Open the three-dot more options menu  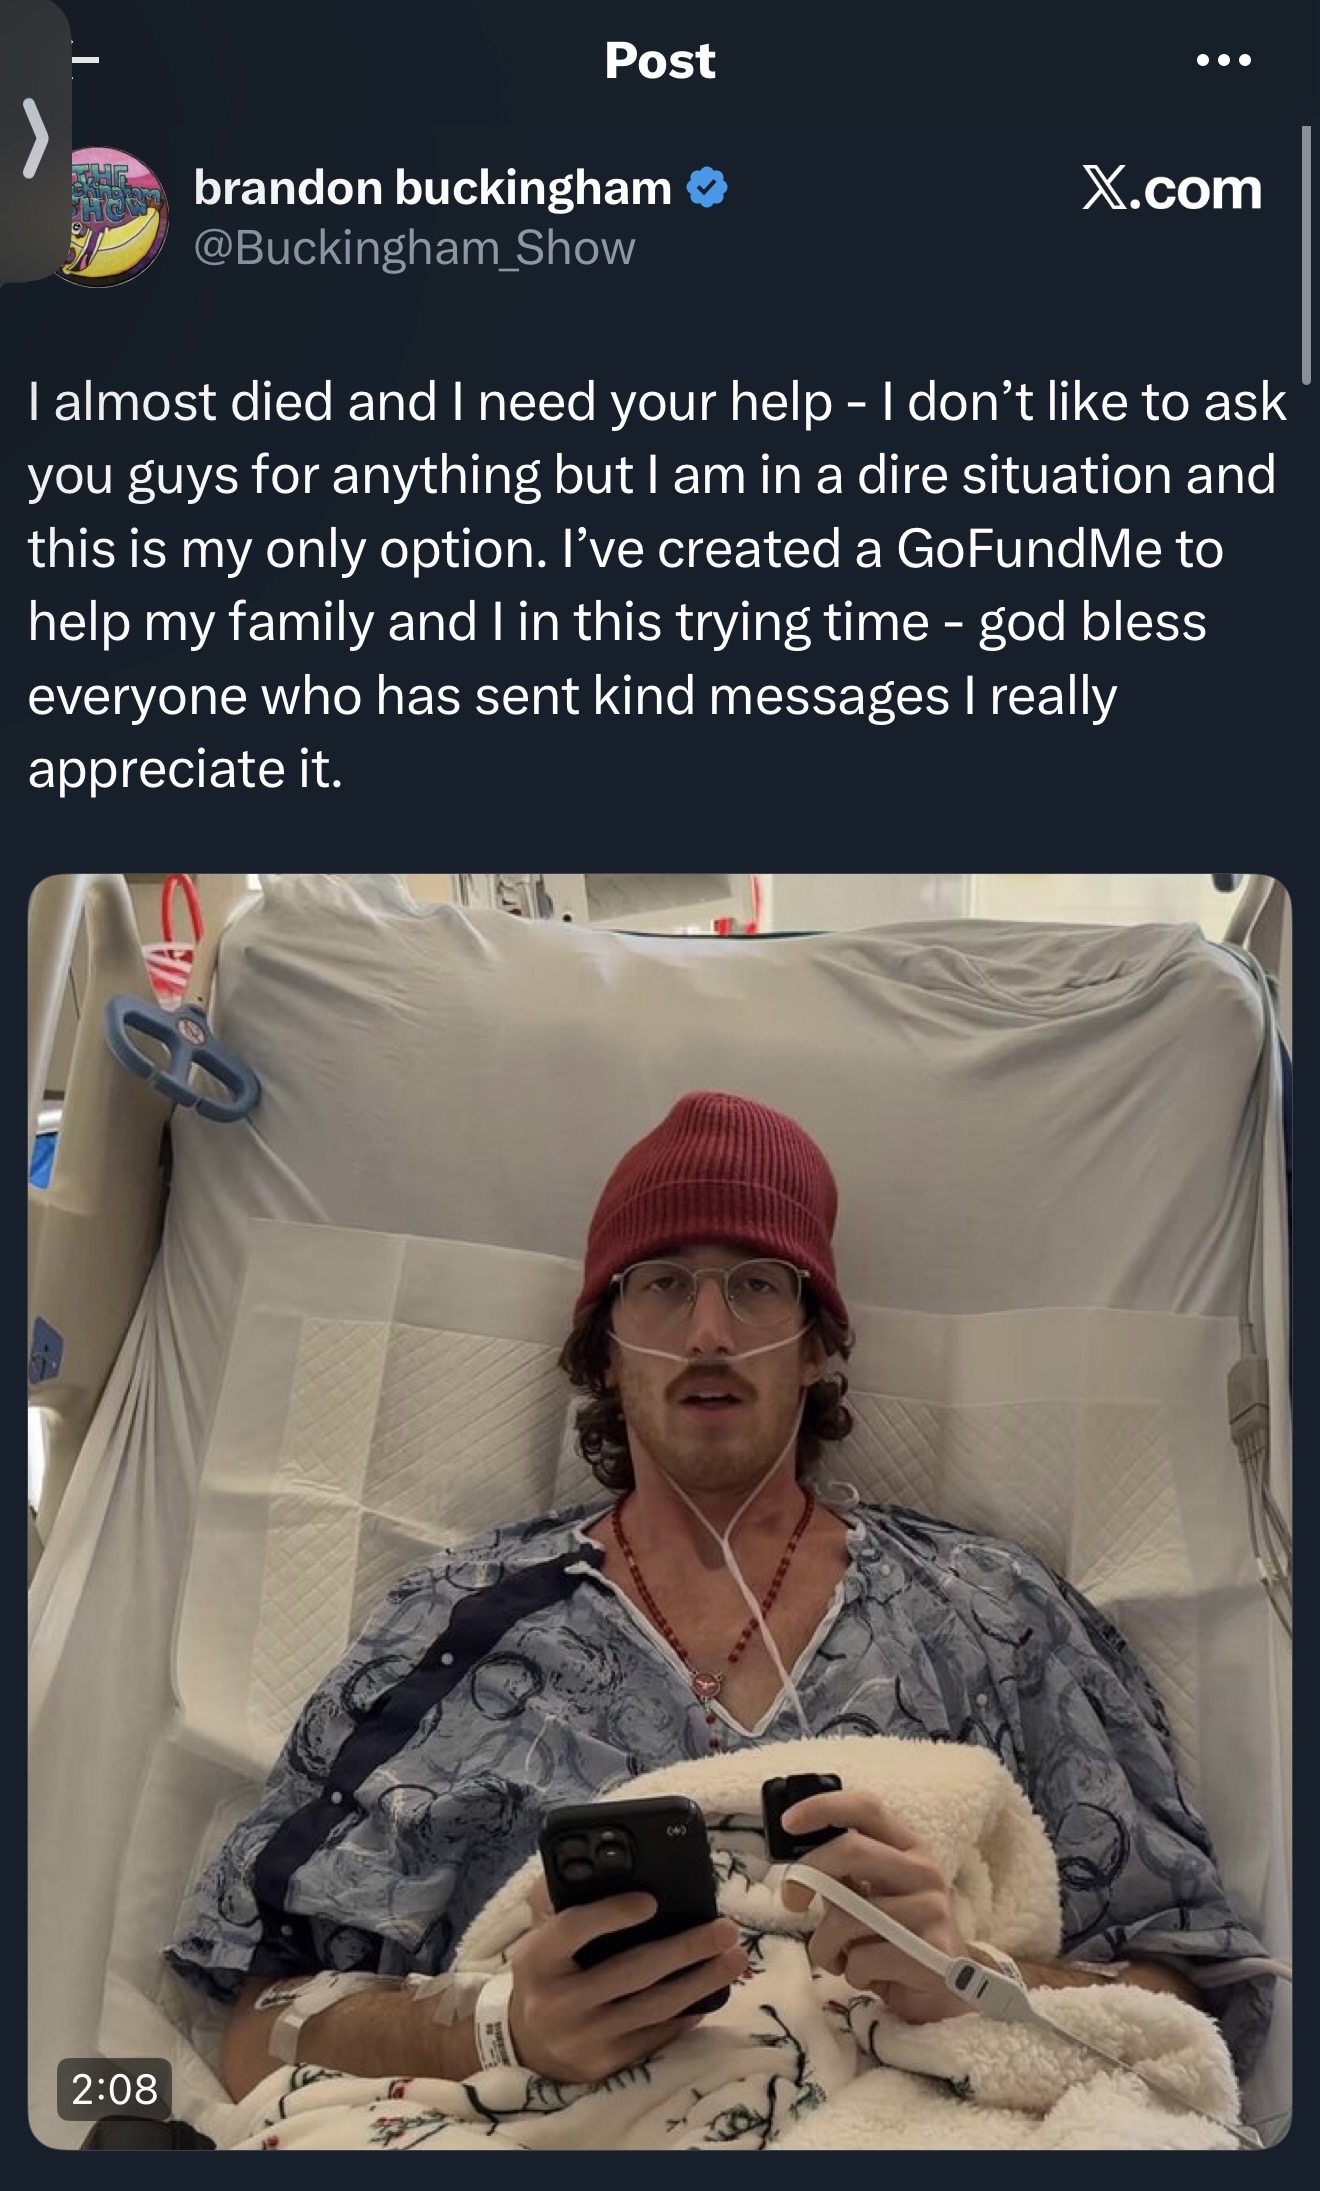[1223, 61]
